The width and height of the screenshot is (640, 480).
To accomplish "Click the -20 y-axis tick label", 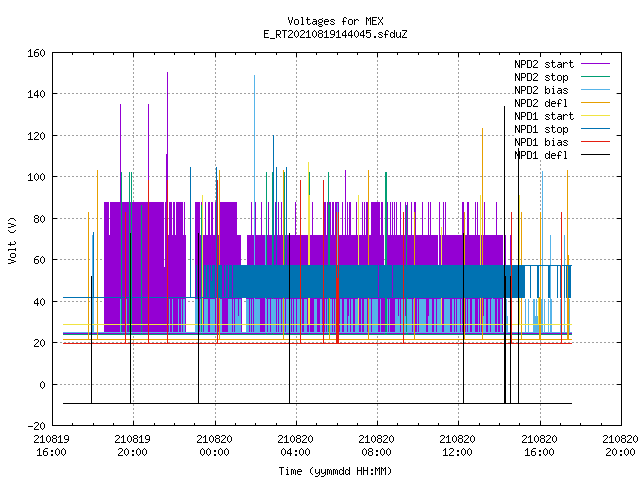I will tap(36, 426).
